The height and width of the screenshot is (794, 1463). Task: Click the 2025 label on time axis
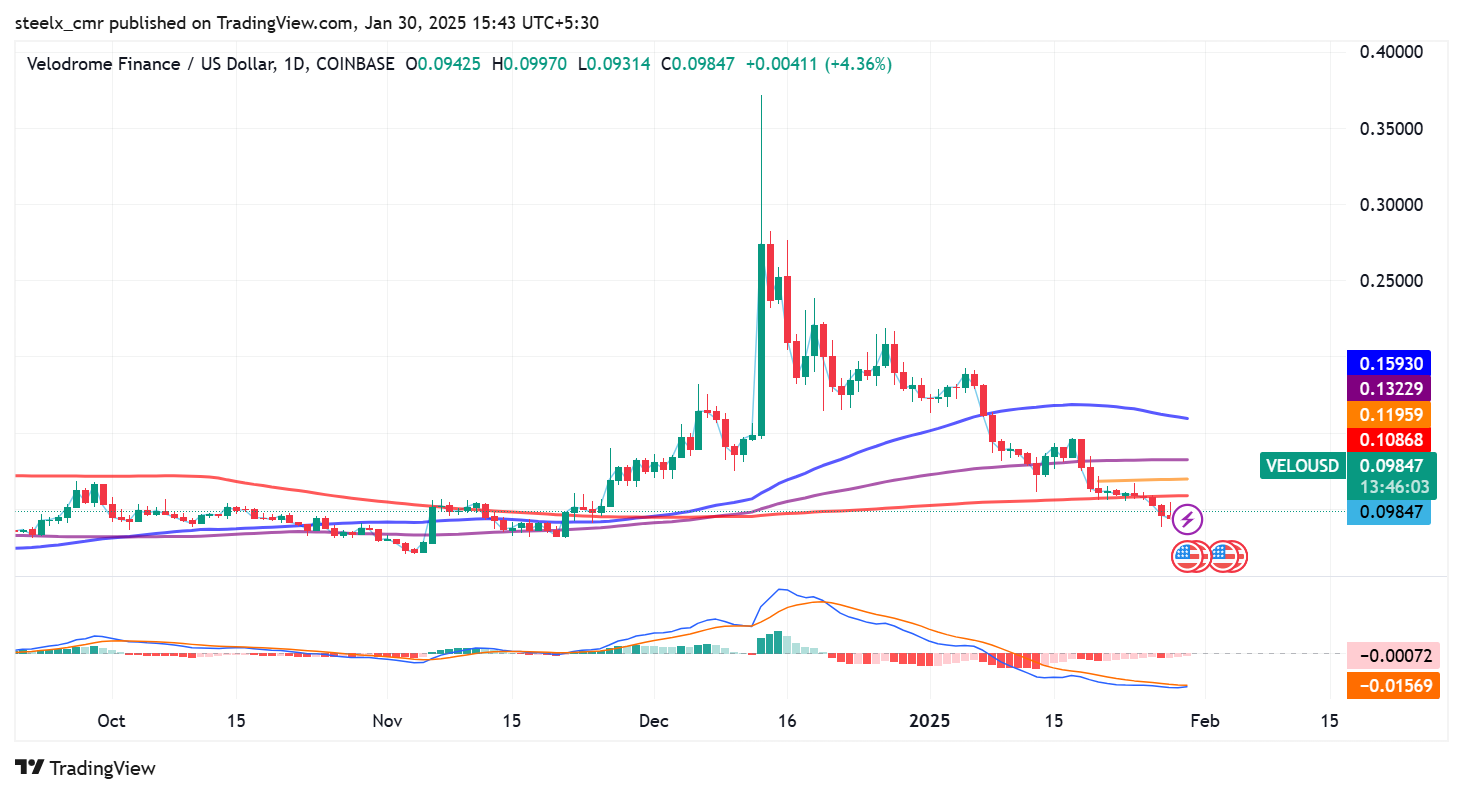point(930,722)
